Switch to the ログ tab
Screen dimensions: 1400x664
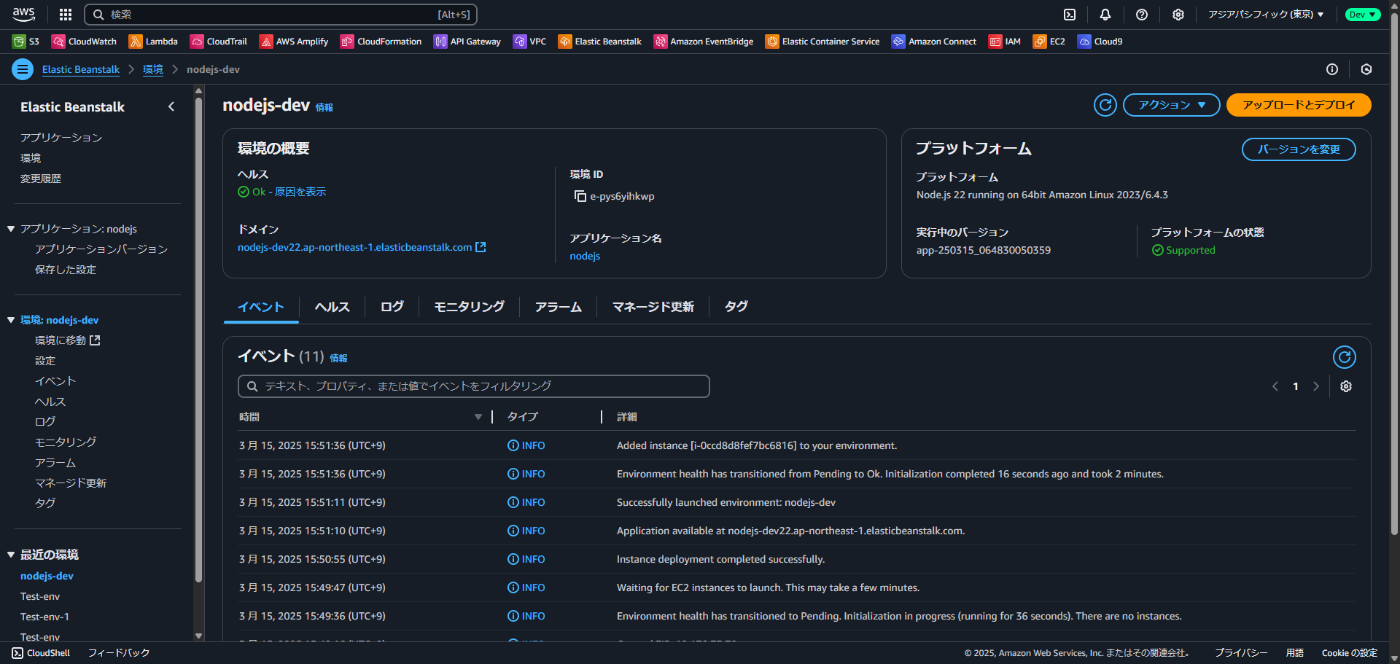pyautogui.click(x=392, y=307)
